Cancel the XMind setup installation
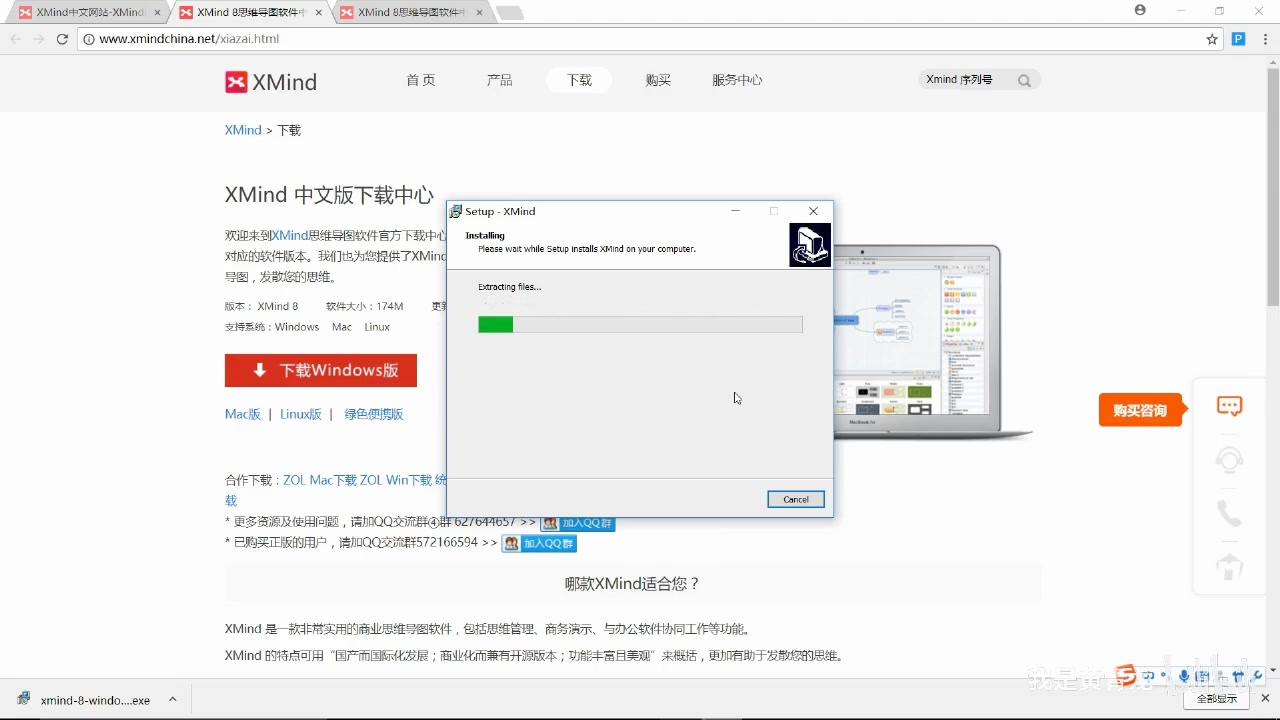1280x720 pixels. click(796, 499)
